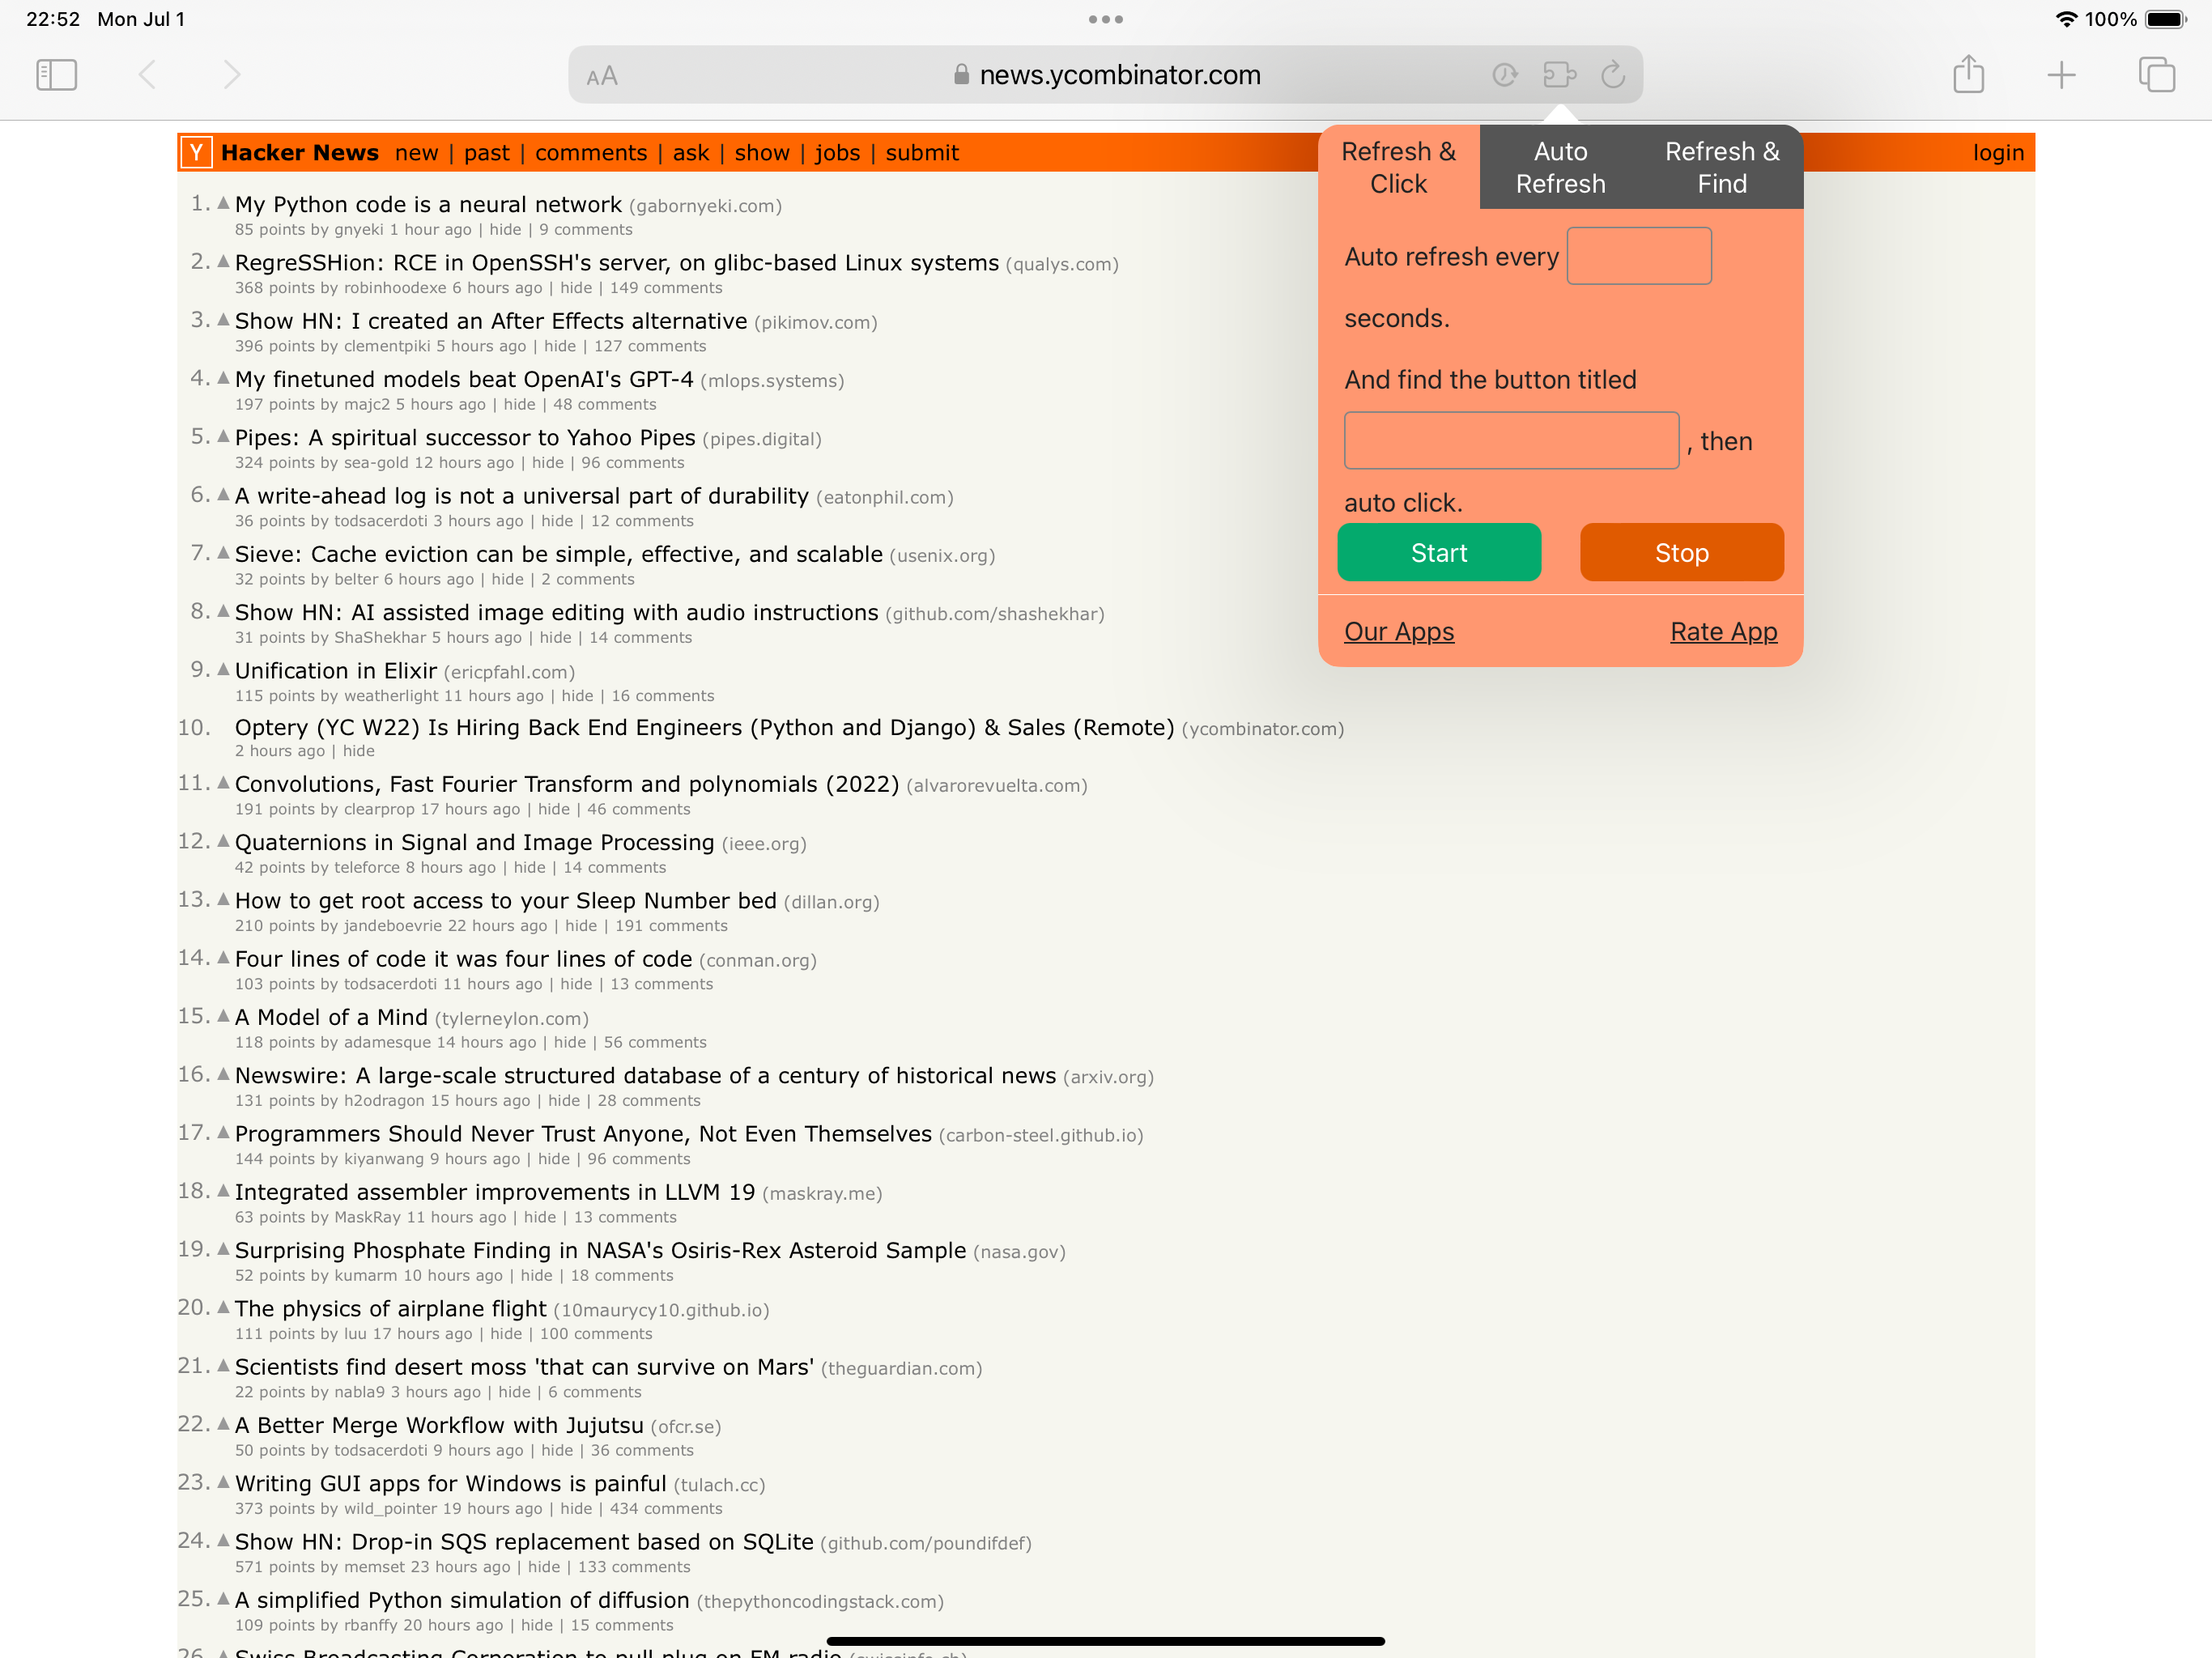Show the tab overview

(2156, 75)
